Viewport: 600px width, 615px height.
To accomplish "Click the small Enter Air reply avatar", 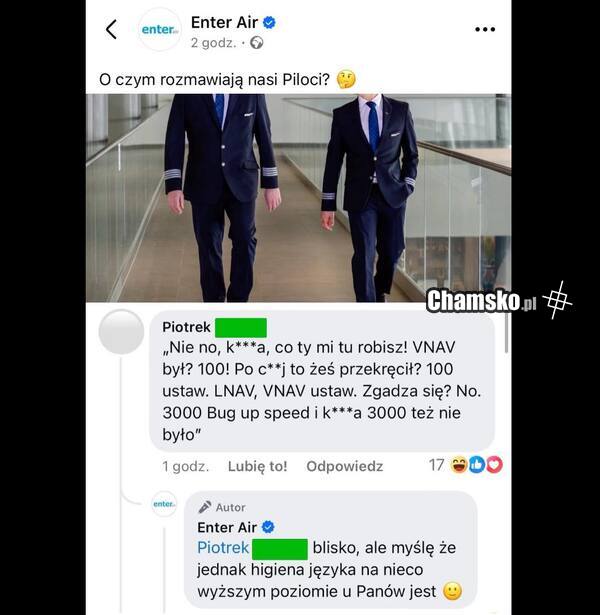I will pos(164,504).
